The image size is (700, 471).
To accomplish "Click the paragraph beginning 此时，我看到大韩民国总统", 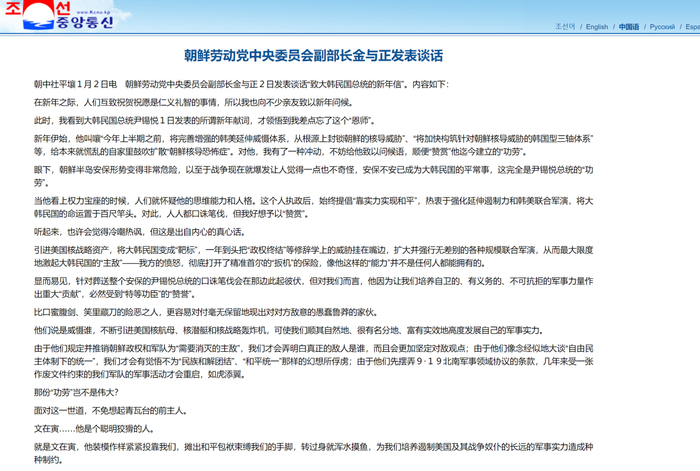I will tap(205, 121).
